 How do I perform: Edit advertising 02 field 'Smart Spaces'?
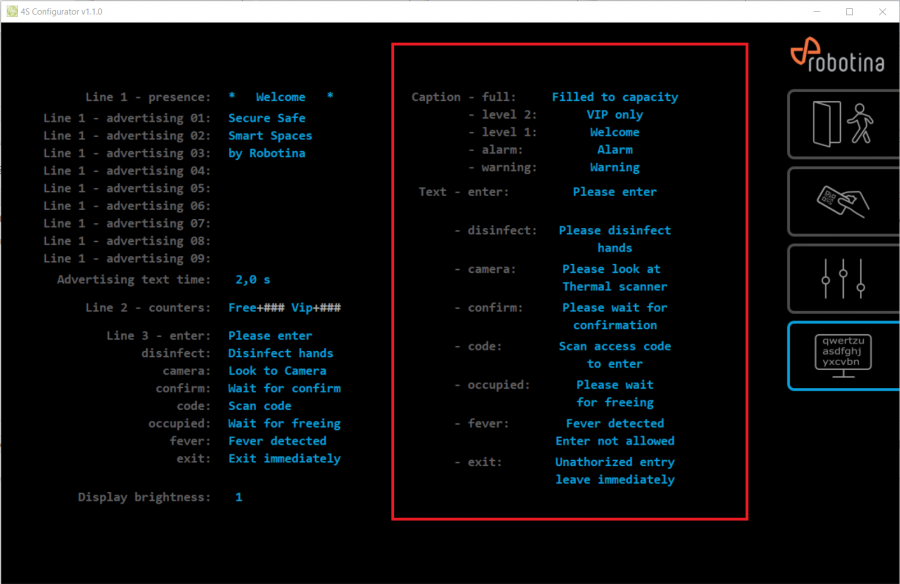click(x=270, y=136)
